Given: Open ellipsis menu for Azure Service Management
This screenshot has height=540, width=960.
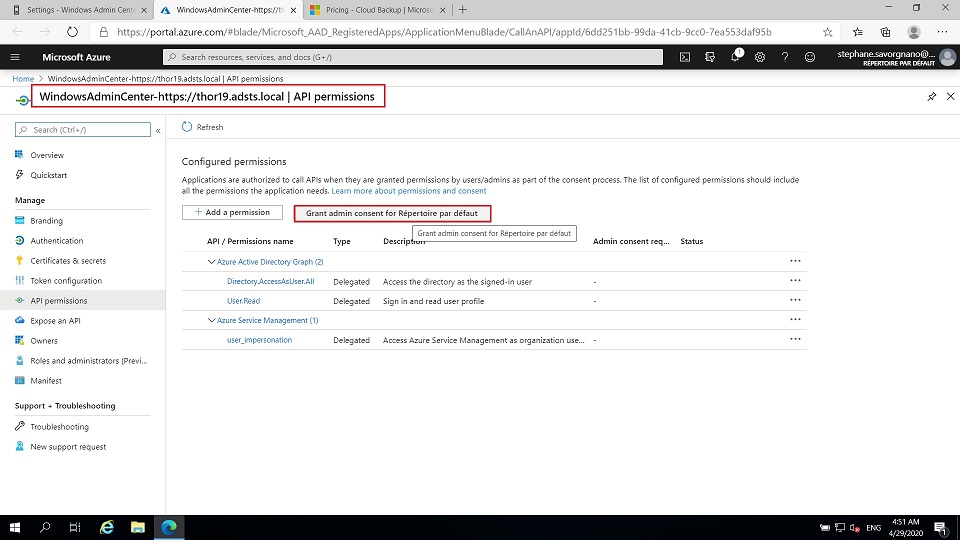Looking at the screenshot, I should pyautogui.click(x=795, y=320).
